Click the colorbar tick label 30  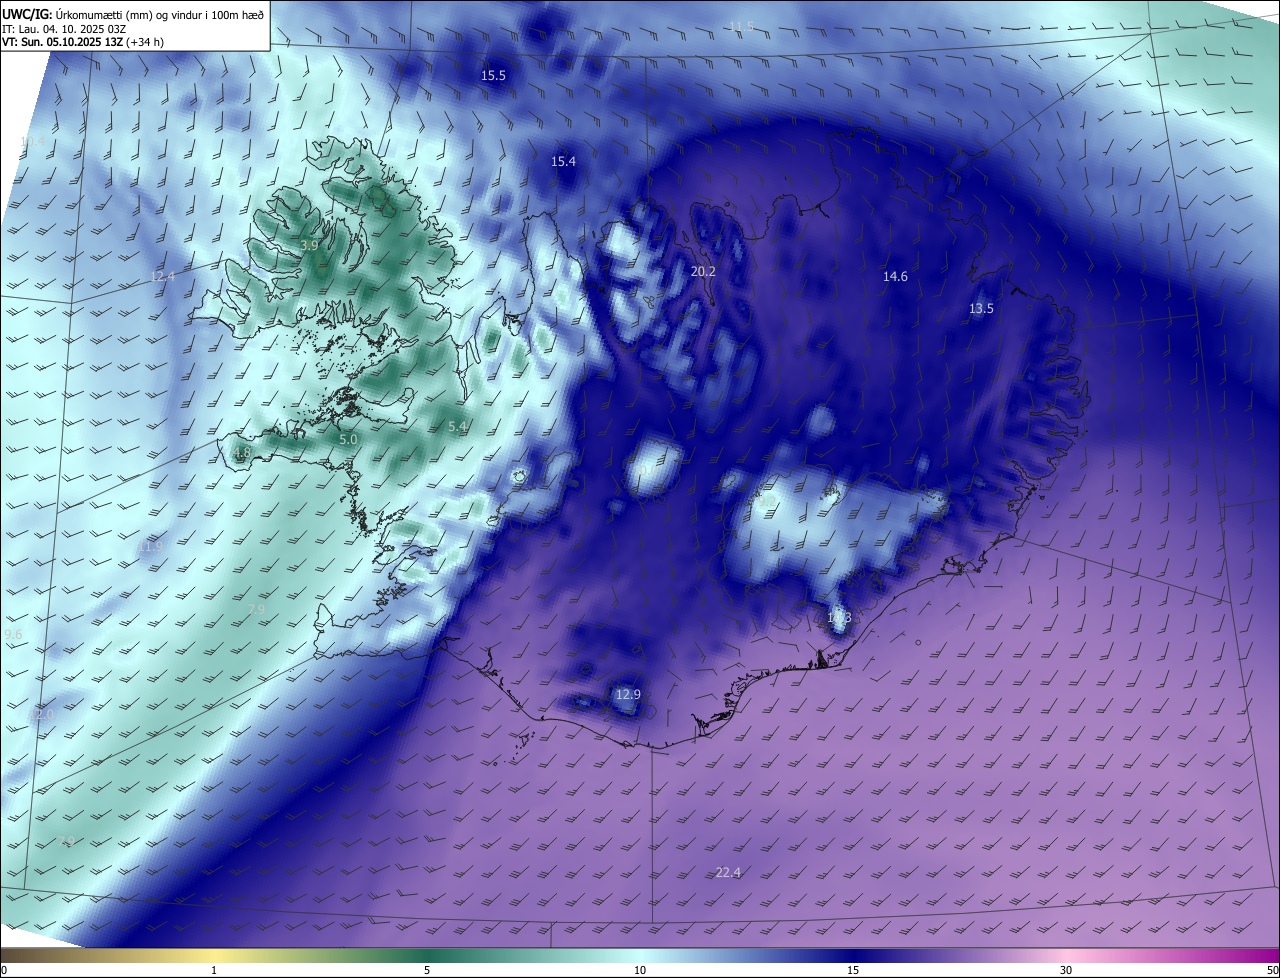pyautogui.click(x=1066, y=971)
